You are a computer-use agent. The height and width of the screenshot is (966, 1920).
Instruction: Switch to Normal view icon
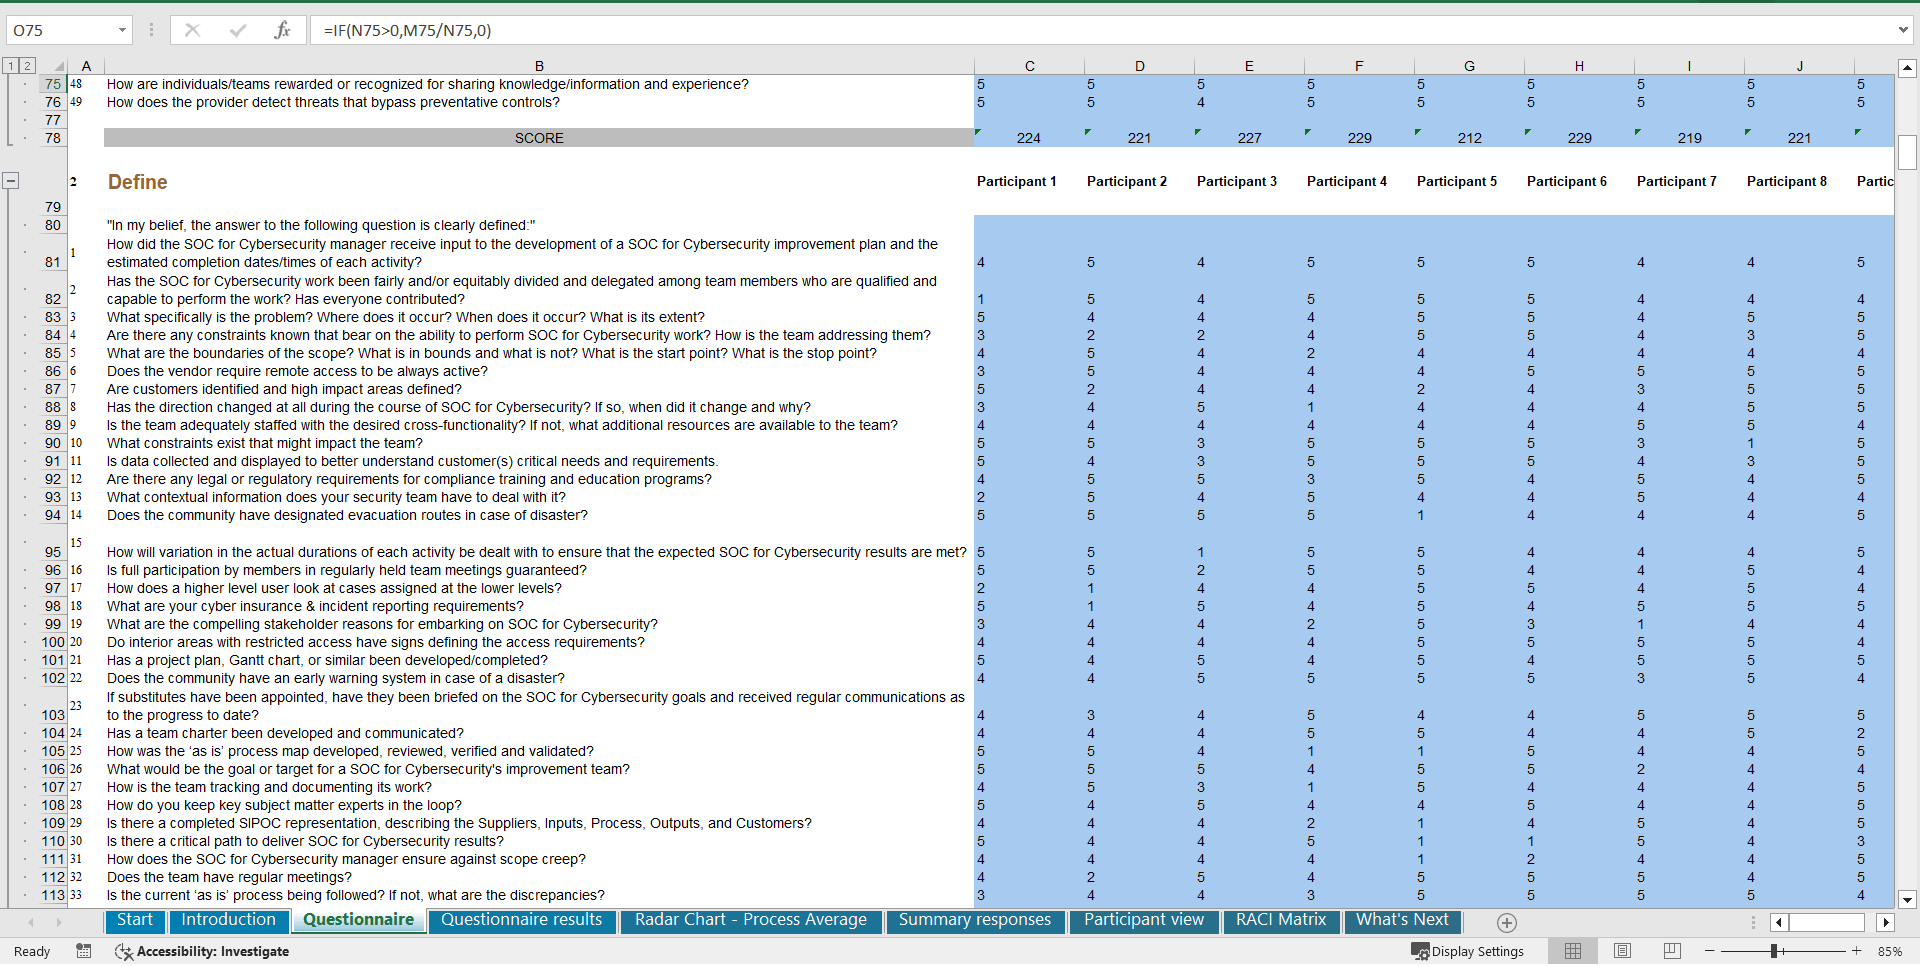click(x=1573, y=951)
